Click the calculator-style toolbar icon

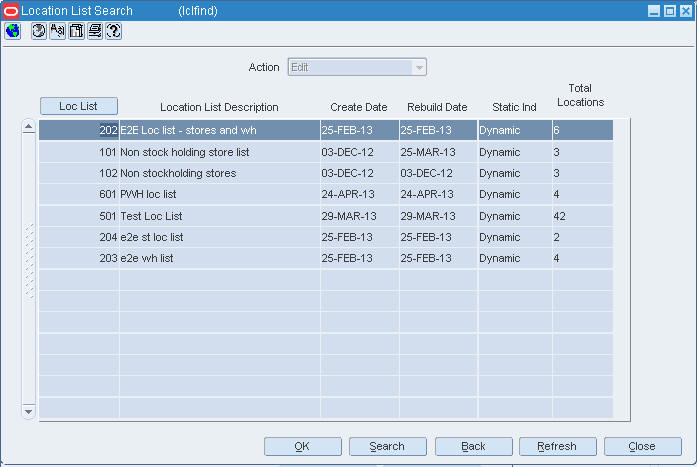click(76, 31)
